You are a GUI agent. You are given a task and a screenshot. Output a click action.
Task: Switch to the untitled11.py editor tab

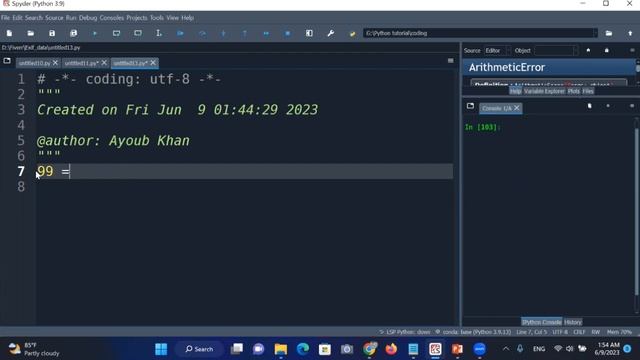coord(81,63)
